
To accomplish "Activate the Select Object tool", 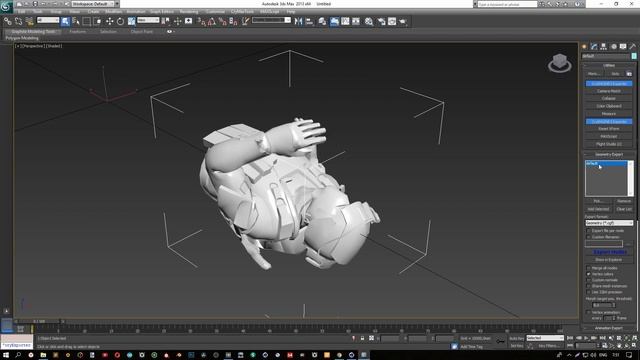I will point(65,21).
